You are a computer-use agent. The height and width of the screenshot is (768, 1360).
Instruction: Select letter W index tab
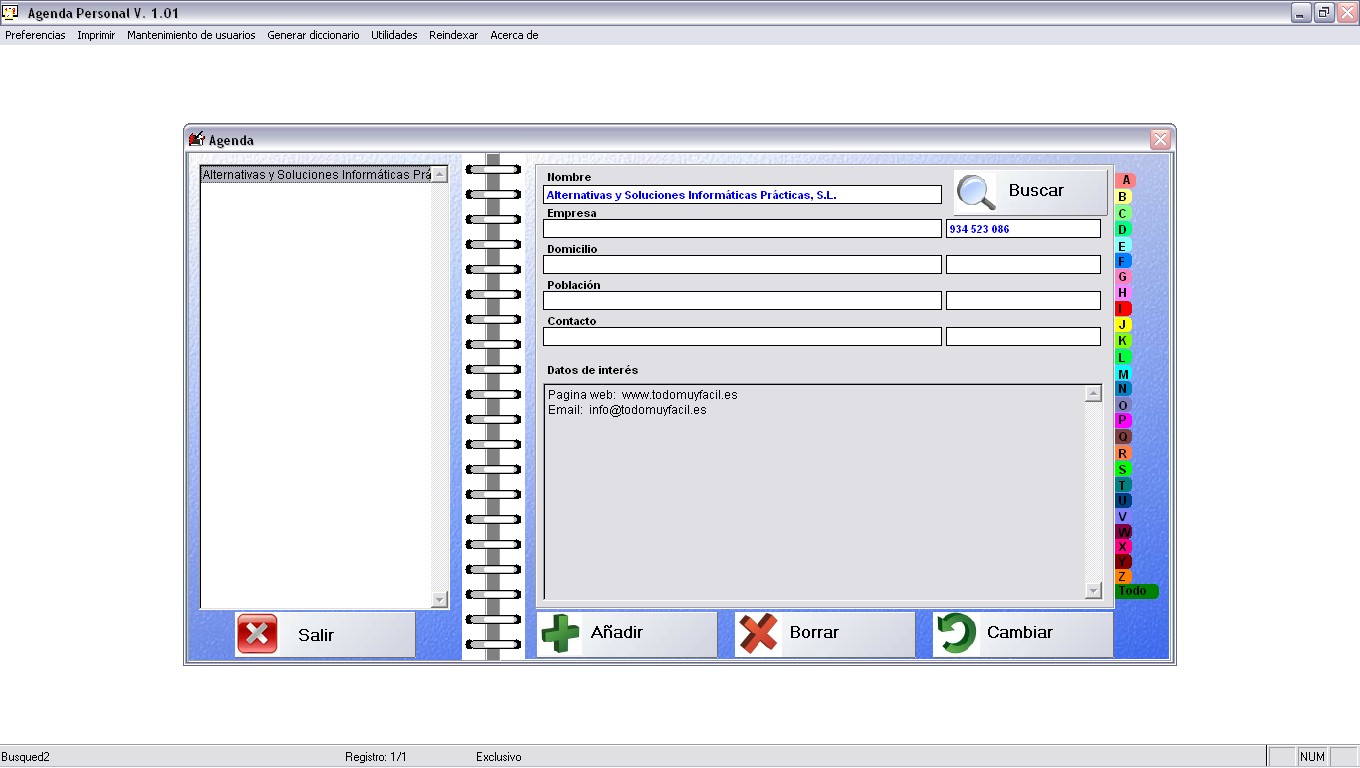[1123, 532]
